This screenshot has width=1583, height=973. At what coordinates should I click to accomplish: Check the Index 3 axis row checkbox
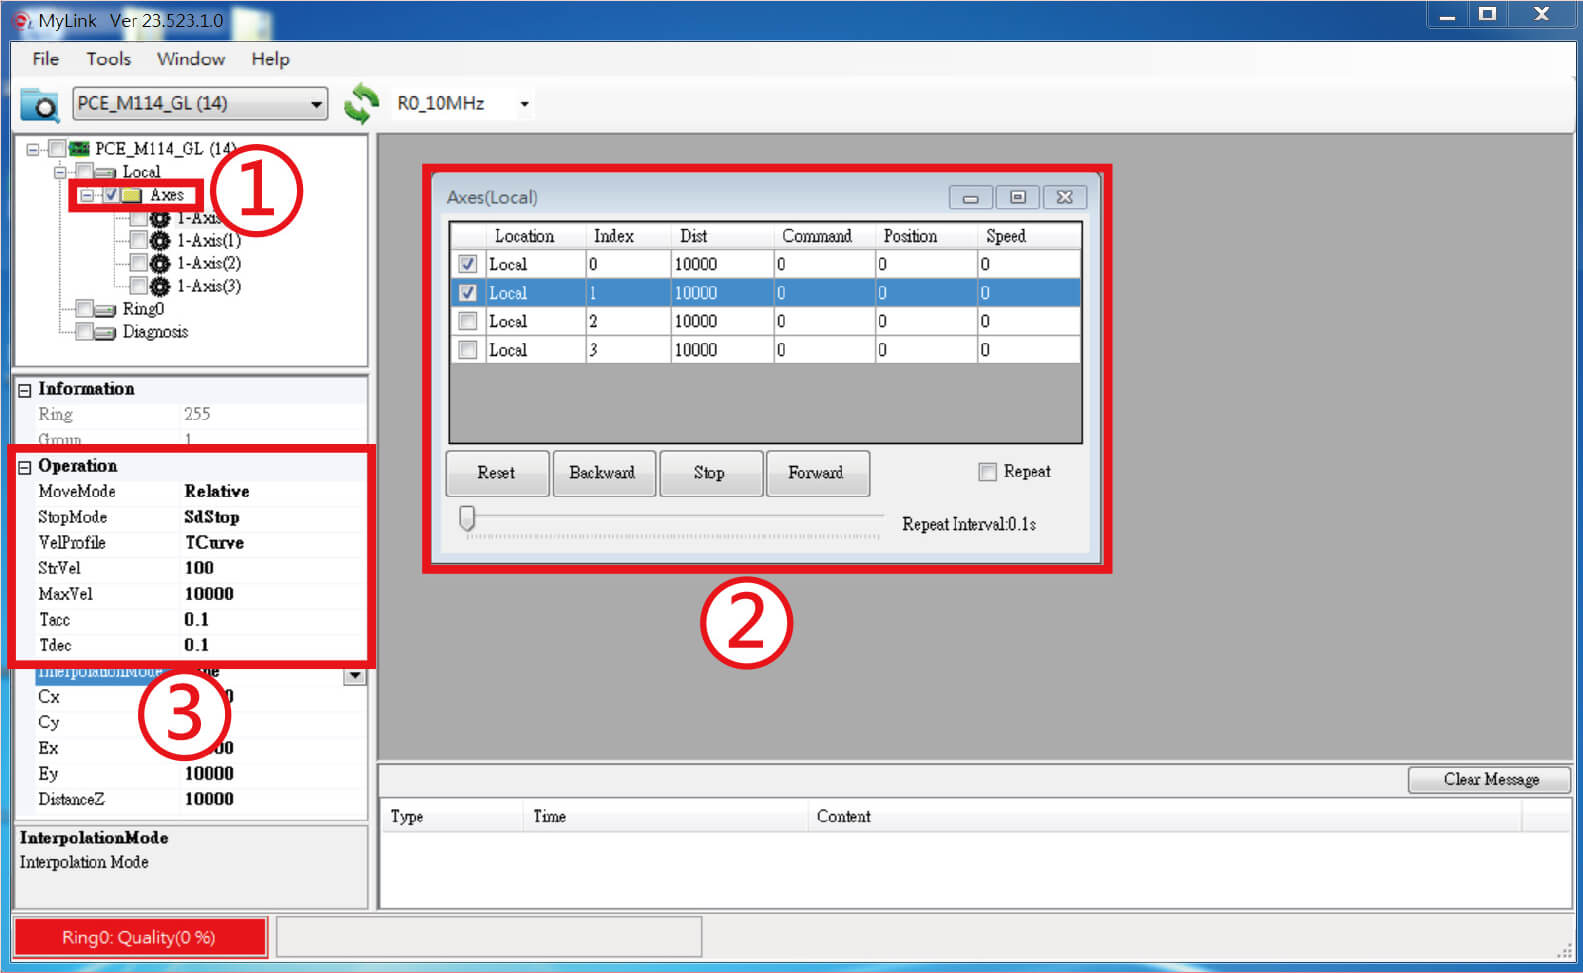click(467, 351)
